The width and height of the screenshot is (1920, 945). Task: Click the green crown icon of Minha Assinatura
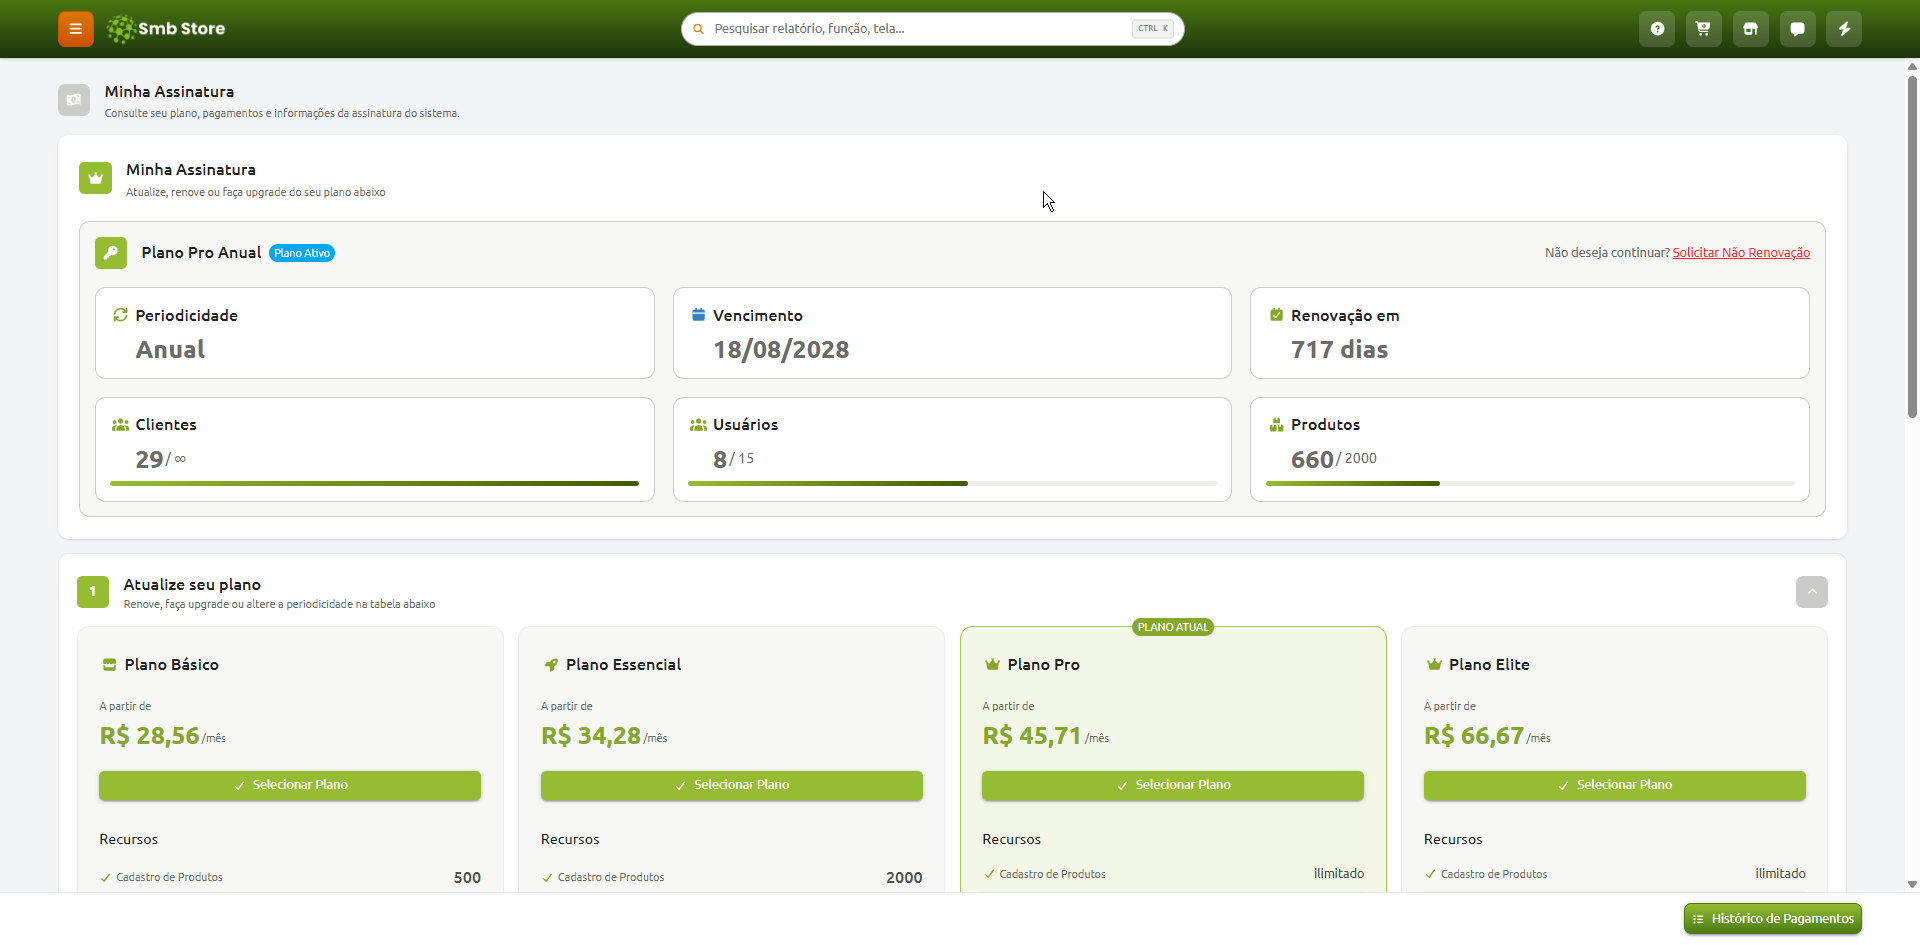tap(95, 178)
